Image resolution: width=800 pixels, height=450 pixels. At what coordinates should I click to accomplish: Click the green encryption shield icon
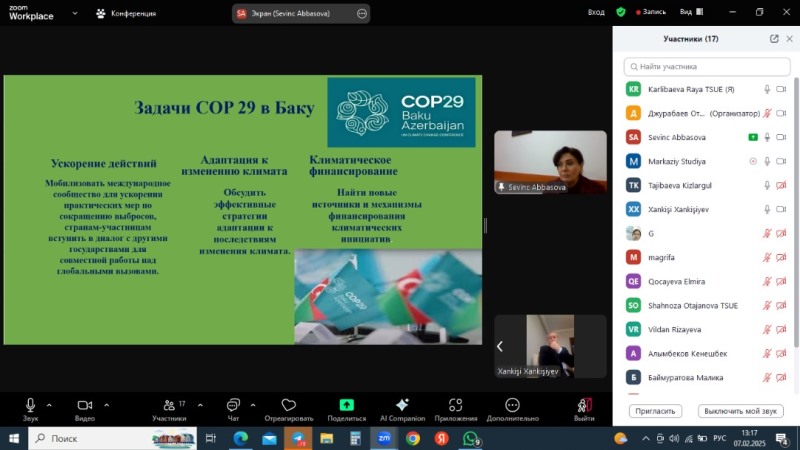tap(621, 12)
